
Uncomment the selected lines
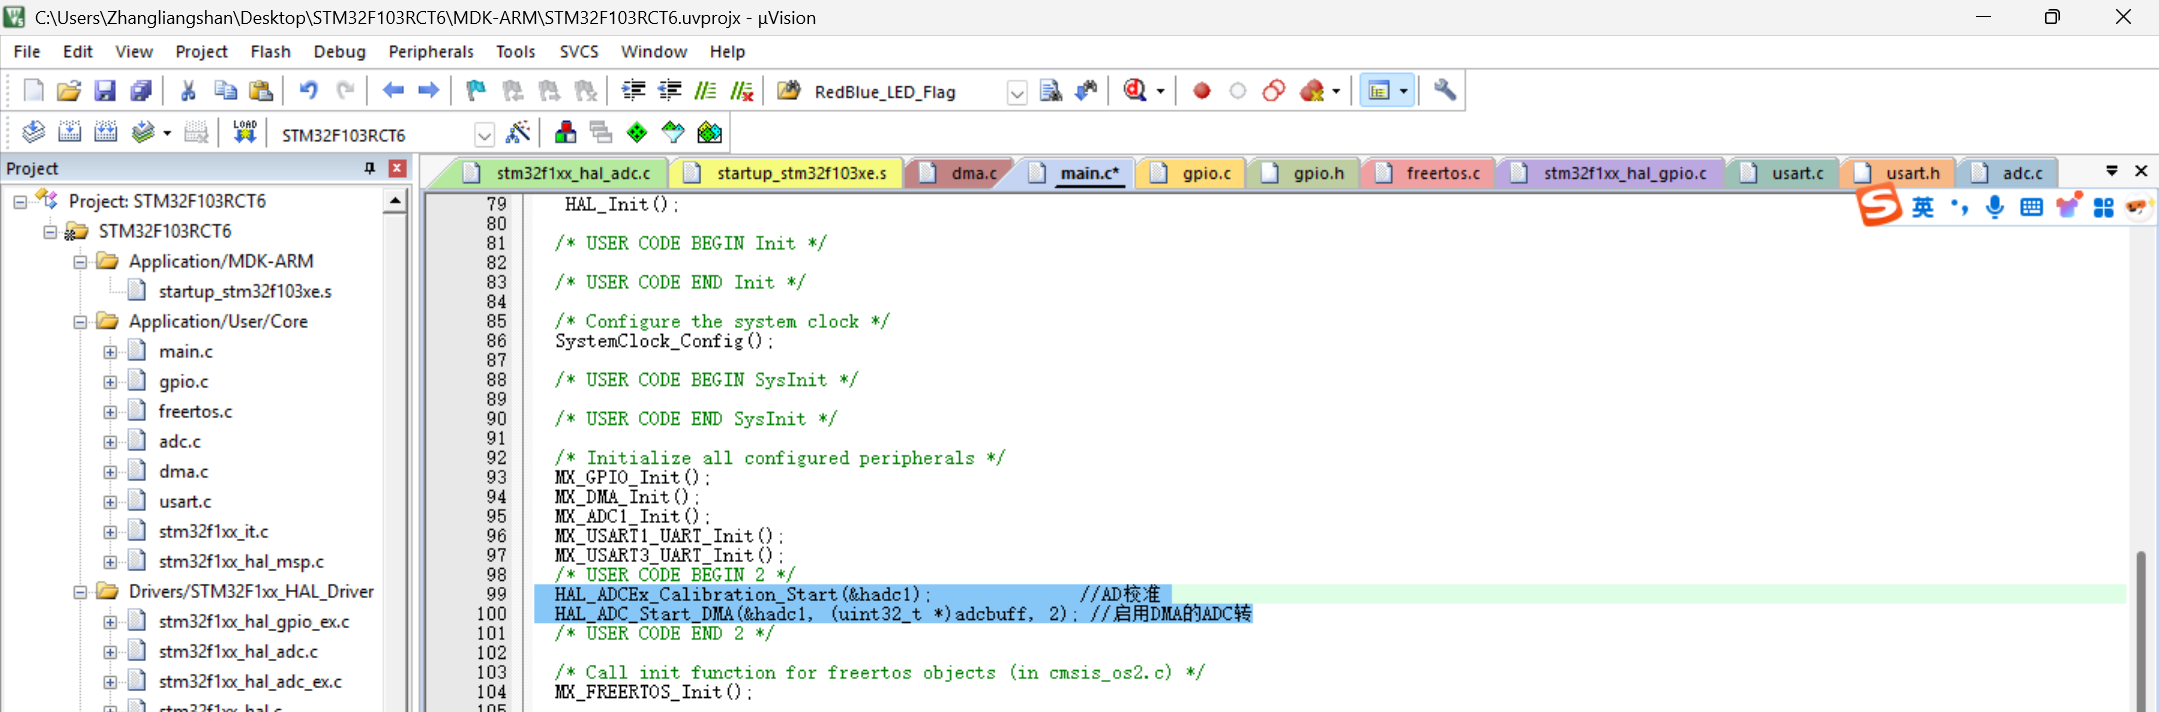click(741, 91)
